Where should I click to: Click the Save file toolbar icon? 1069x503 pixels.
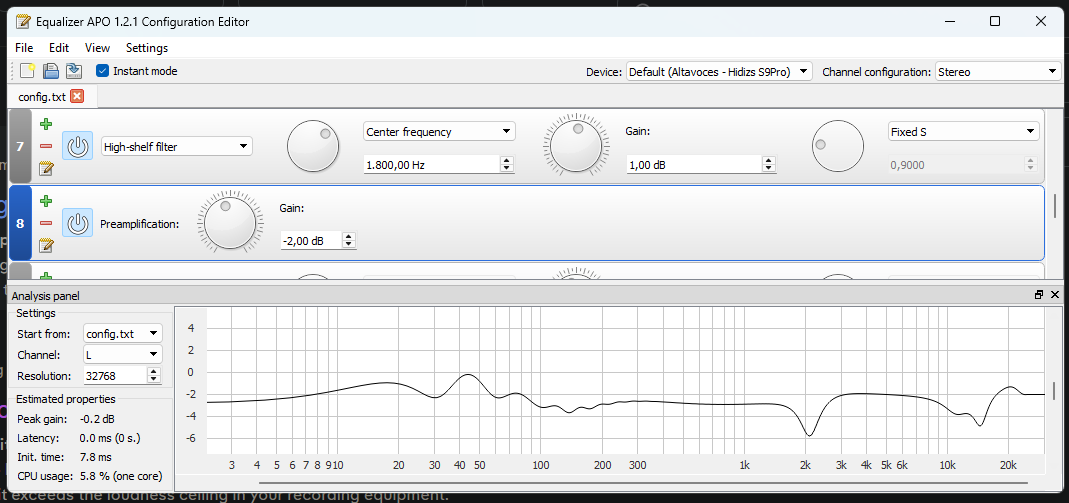point(50,71)
